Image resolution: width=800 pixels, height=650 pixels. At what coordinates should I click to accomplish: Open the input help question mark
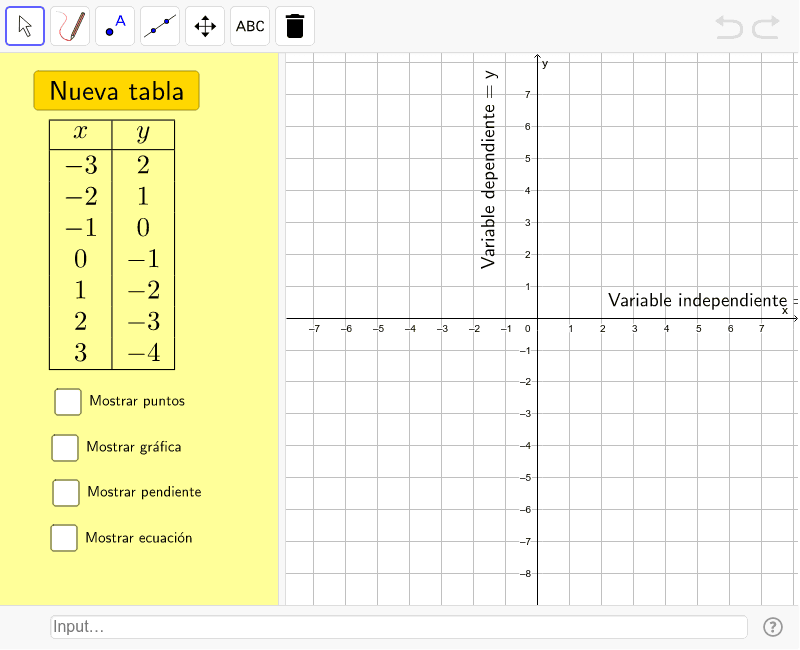pos(772,627)
